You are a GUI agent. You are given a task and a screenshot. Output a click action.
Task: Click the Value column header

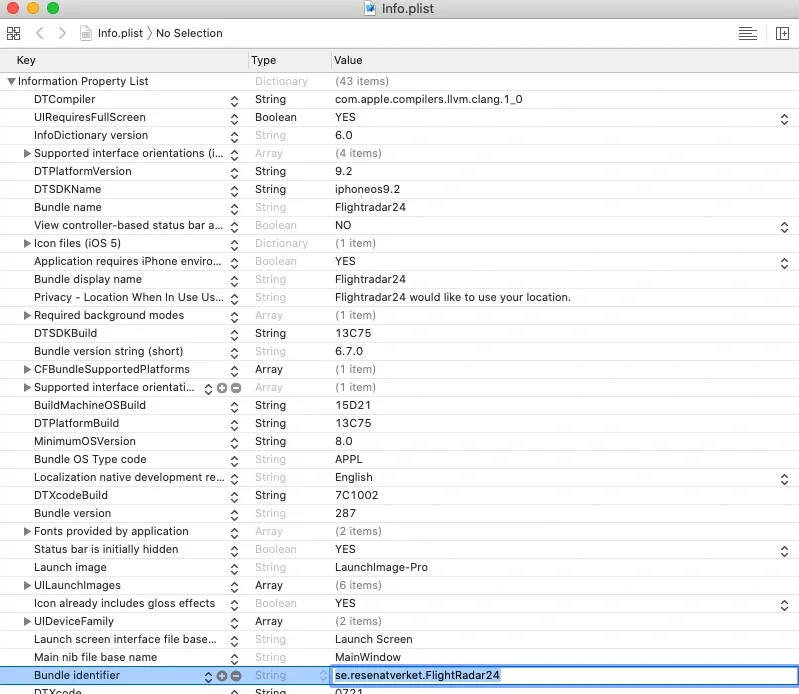click(348, 60)
